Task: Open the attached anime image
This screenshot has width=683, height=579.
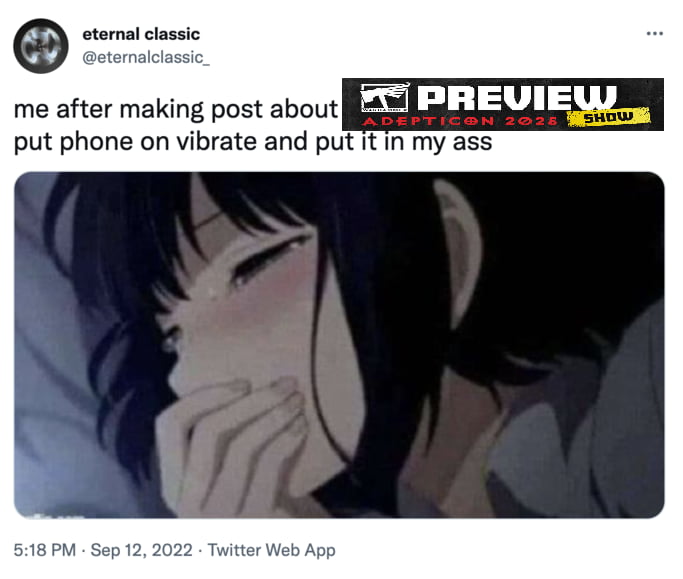Action: [x=339, y=345]
